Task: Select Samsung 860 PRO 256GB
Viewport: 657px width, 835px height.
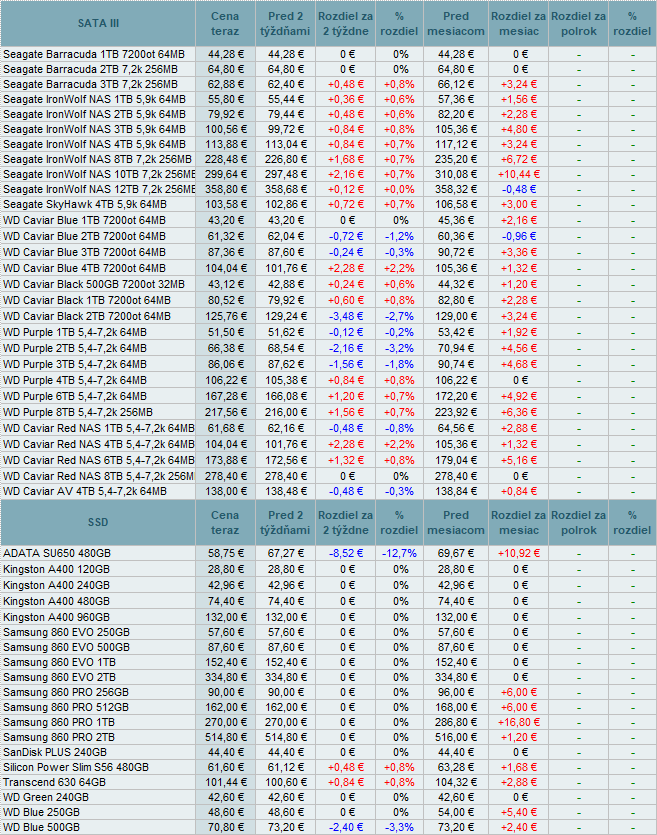Action: click(x=65, y=692)
